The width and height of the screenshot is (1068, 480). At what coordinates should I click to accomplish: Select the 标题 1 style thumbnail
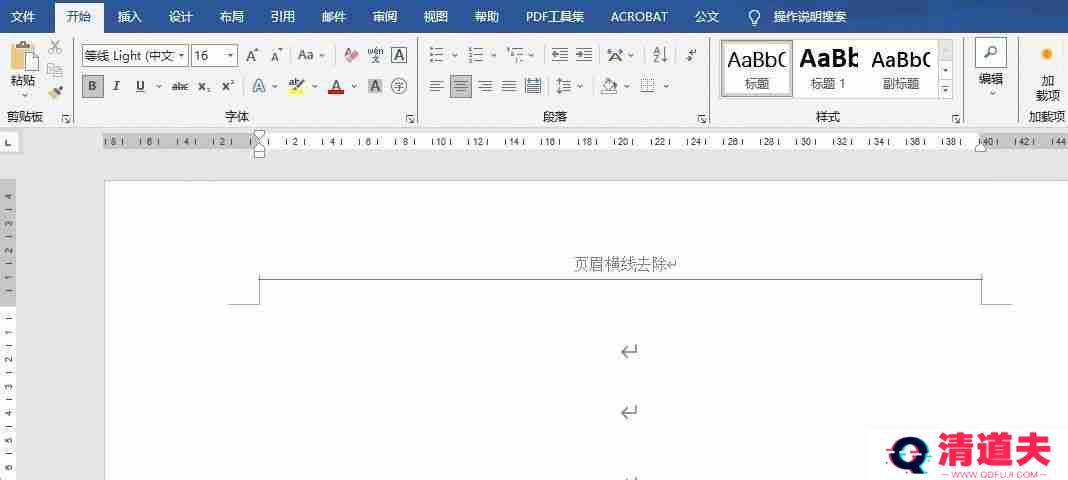click(x=828, y=68)
